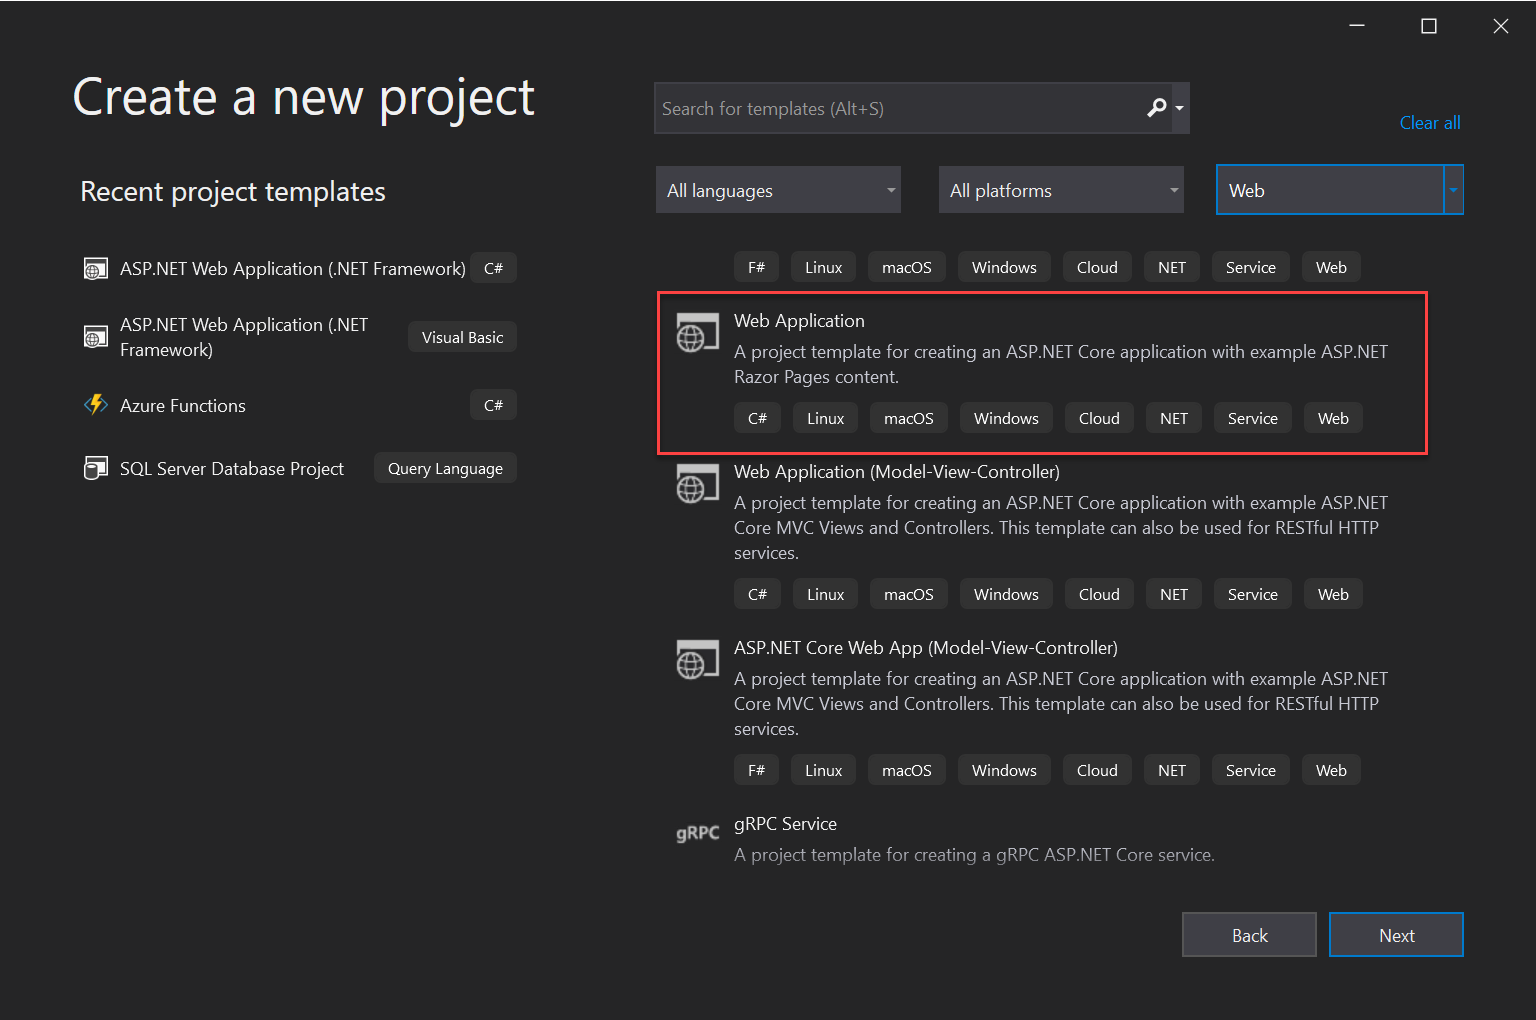Click inside the template search field
This screenshot has width=1536, height=1020.
[x=900, y=108]
